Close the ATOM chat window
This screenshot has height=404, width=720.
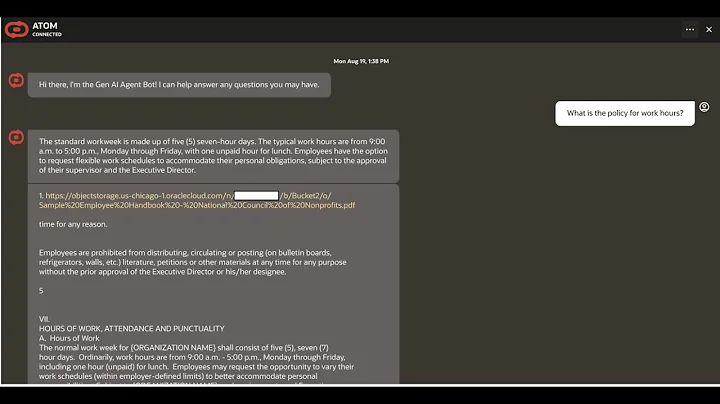tap(709, 29)
